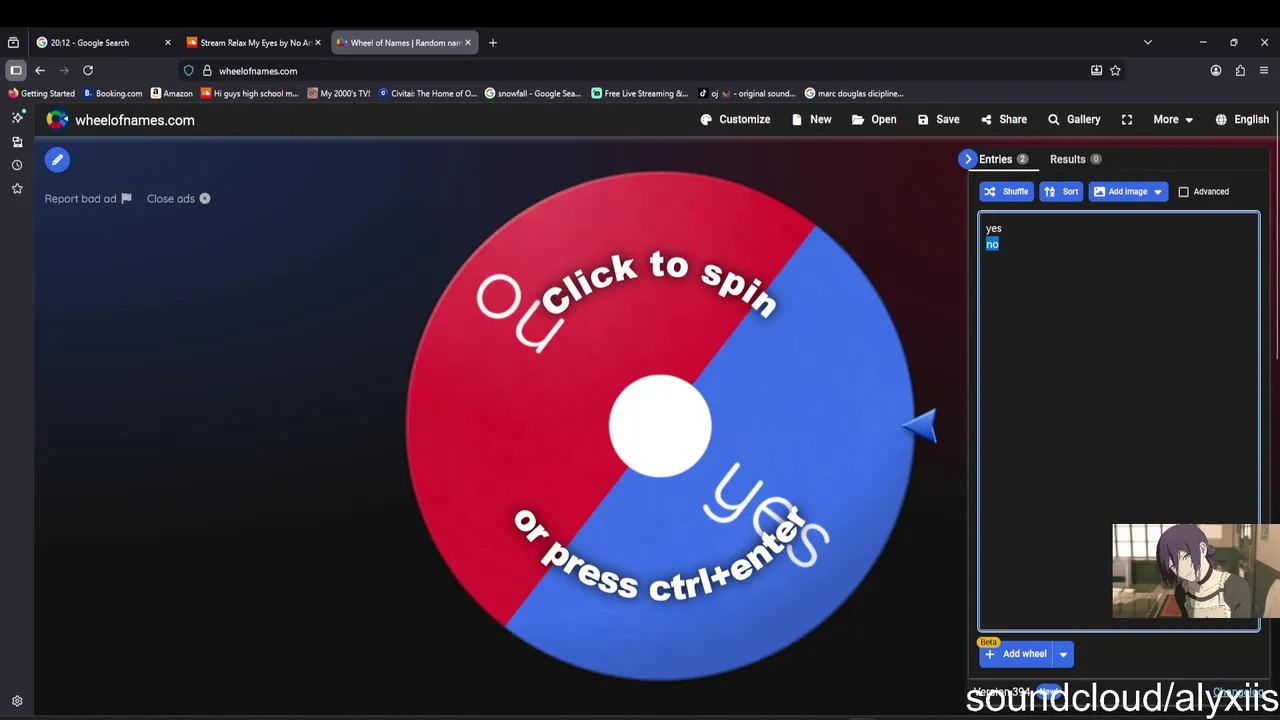
Task: Open the browser hamburger menu
Action: [1264, 71]
